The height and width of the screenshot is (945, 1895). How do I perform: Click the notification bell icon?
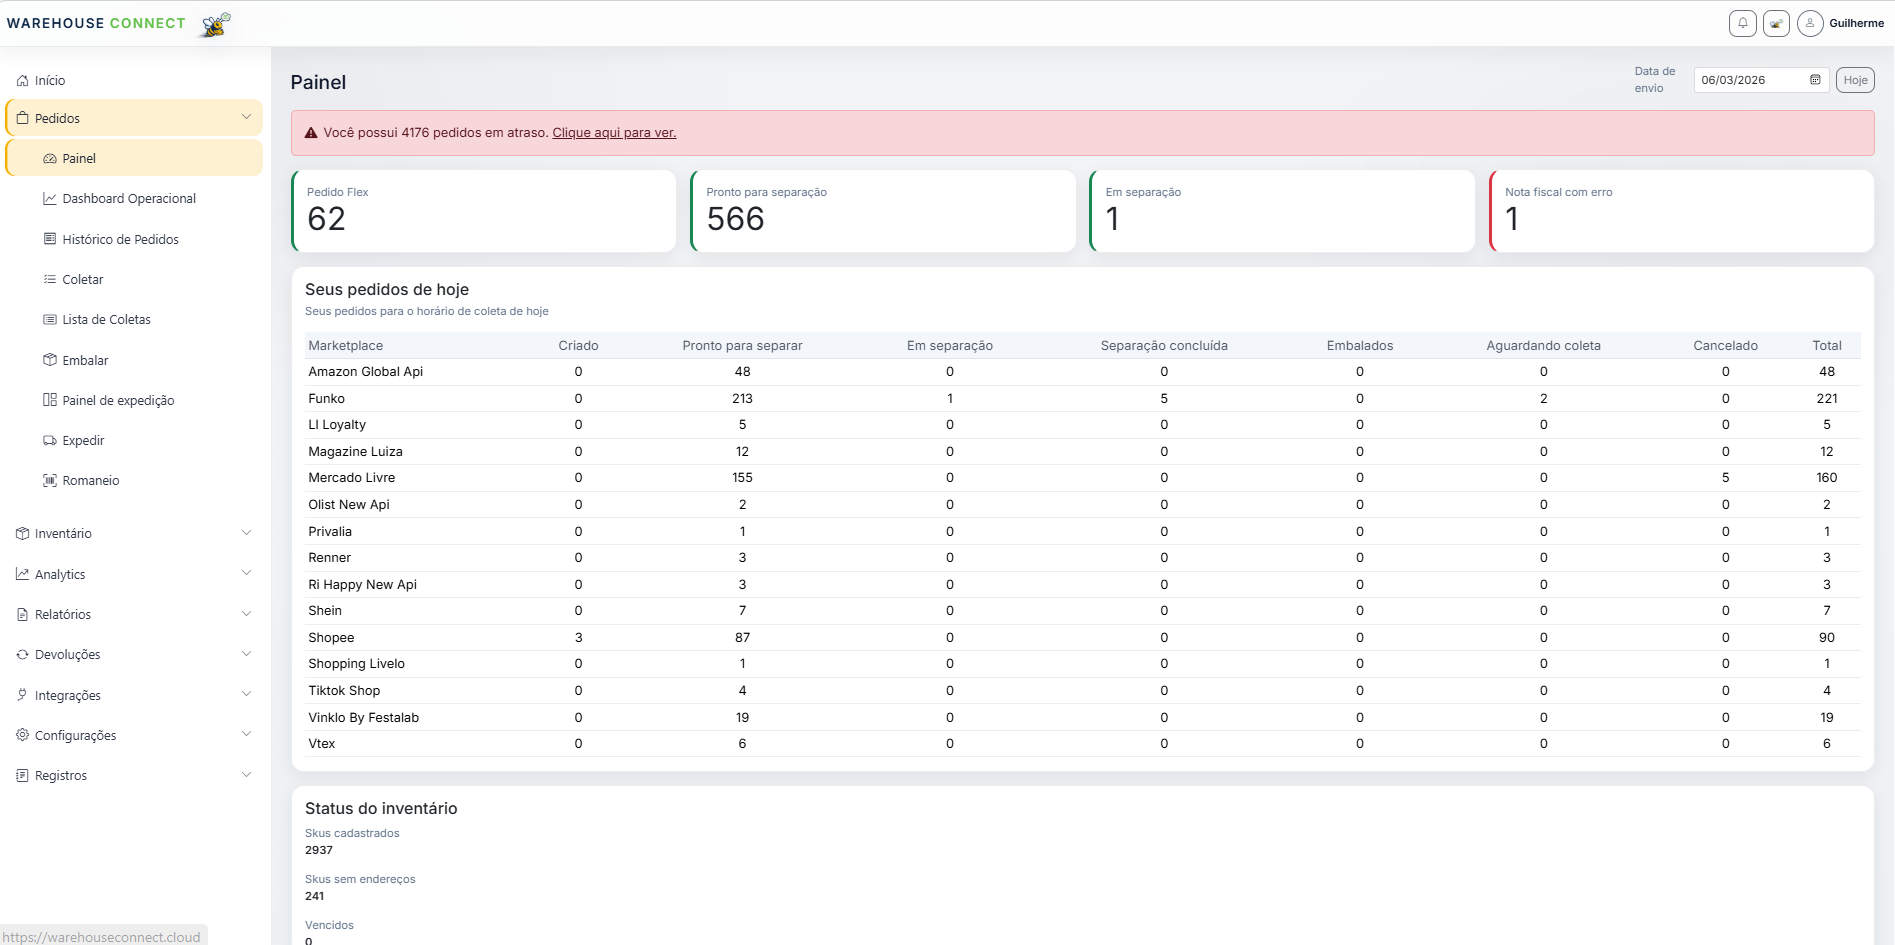1742,23
